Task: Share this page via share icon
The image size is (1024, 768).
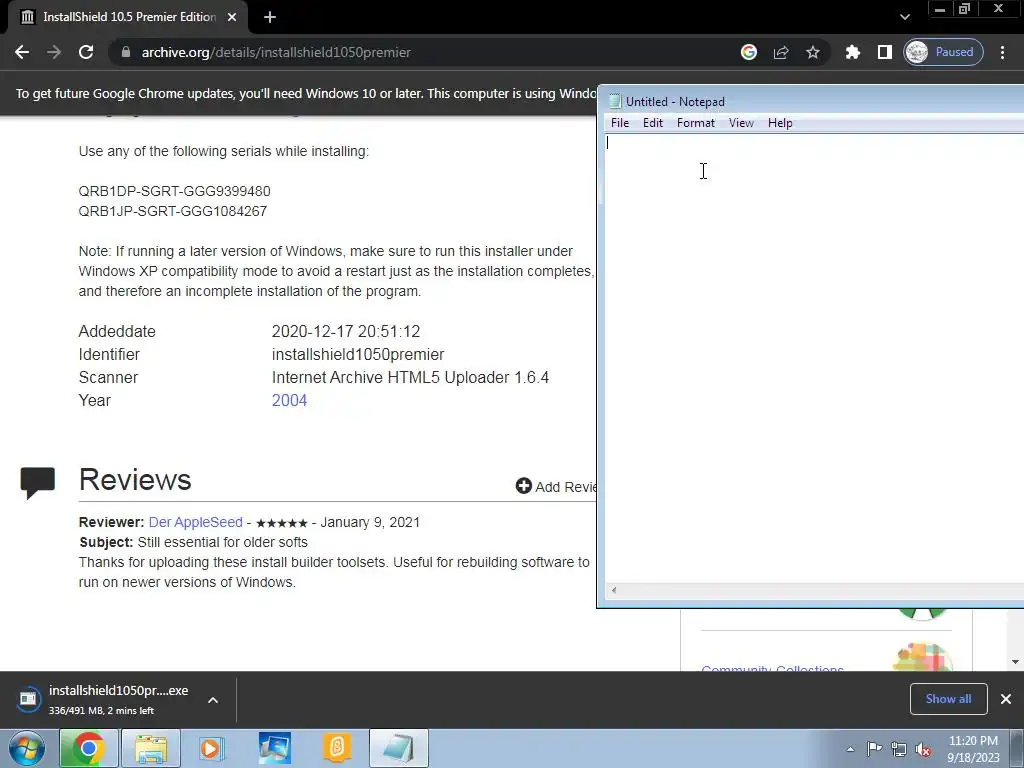Action: pos(780,52)
